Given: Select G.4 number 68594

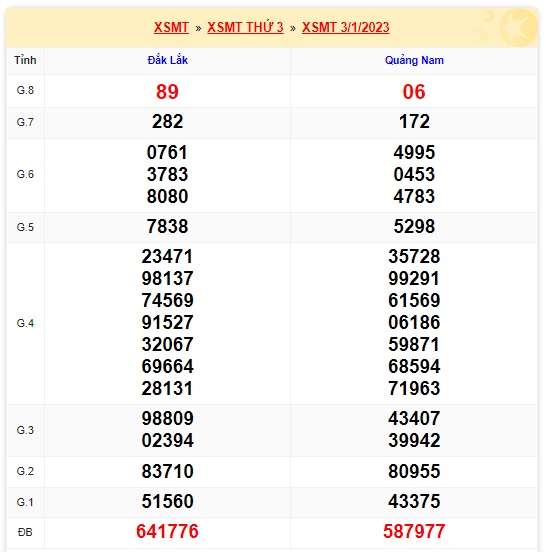Looking at the screenshot, I should click(x=414, y=366).
